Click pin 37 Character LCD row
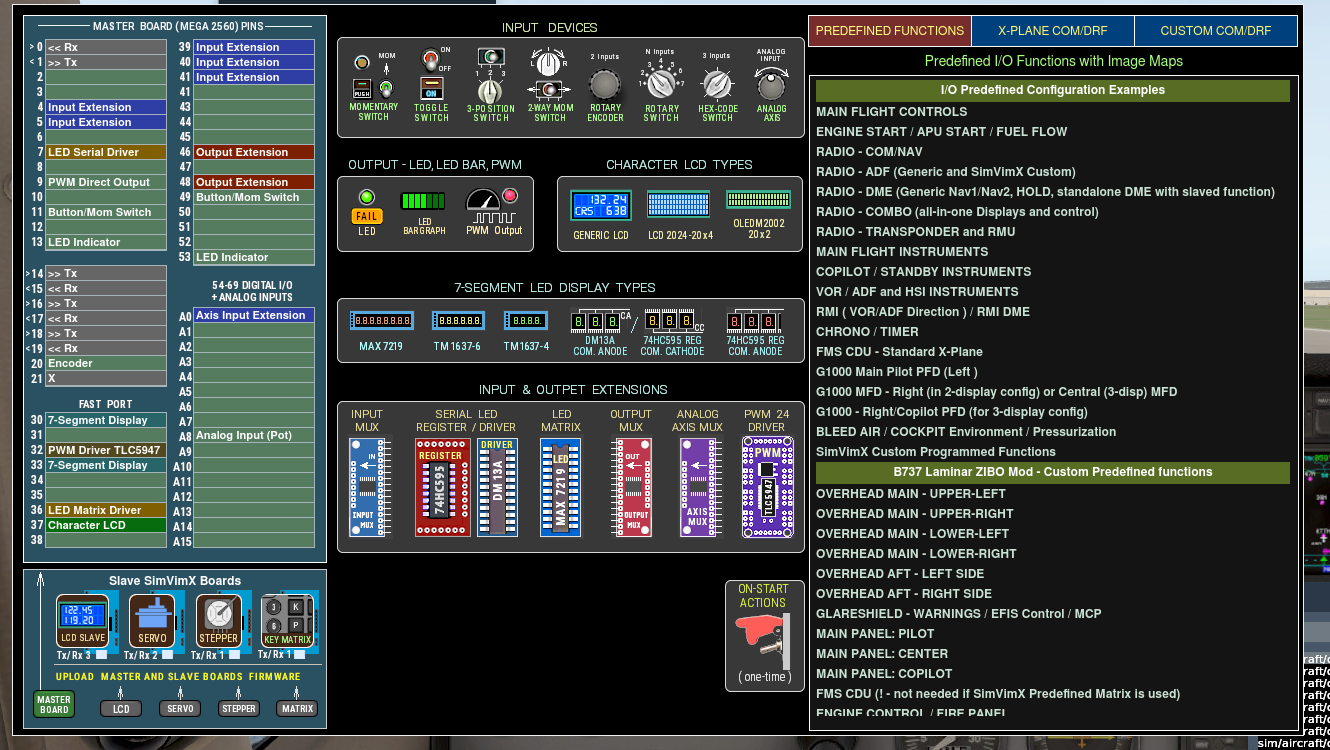The width and height of the screenshot is (1330, 750). (105, 525)
